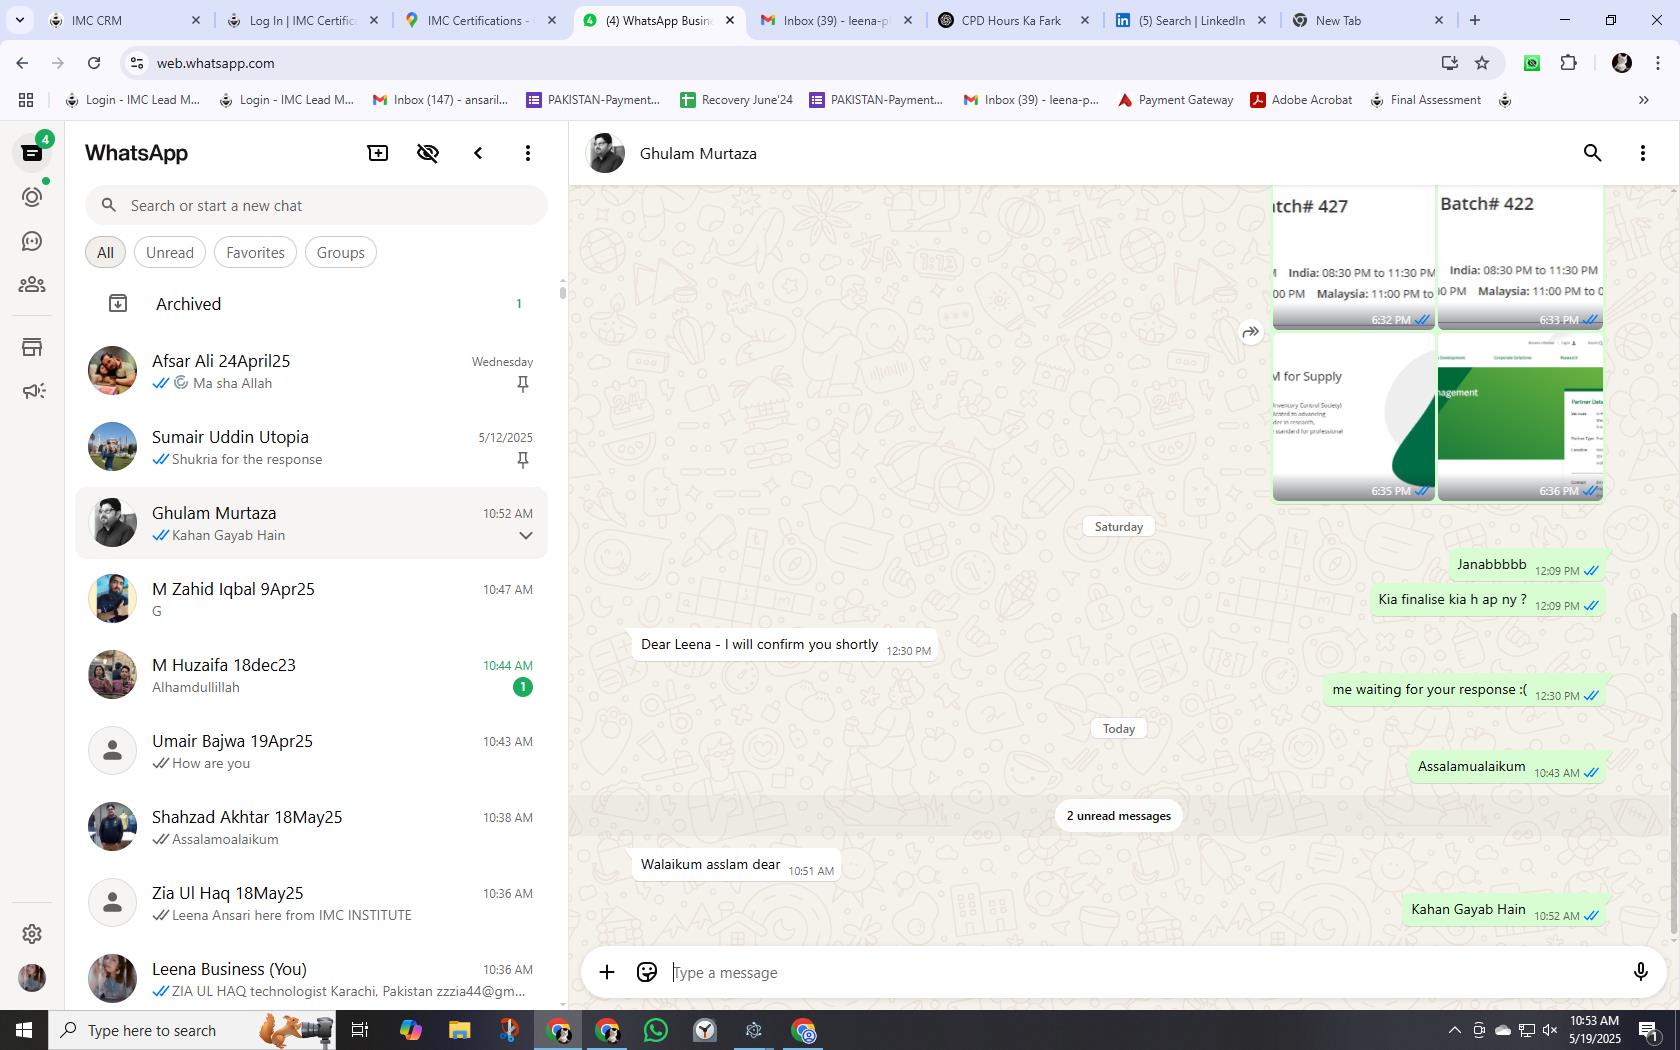Open Adobe Acrobat bookmark
Screen dimensions: 1680x1050
pos(1301,100)
